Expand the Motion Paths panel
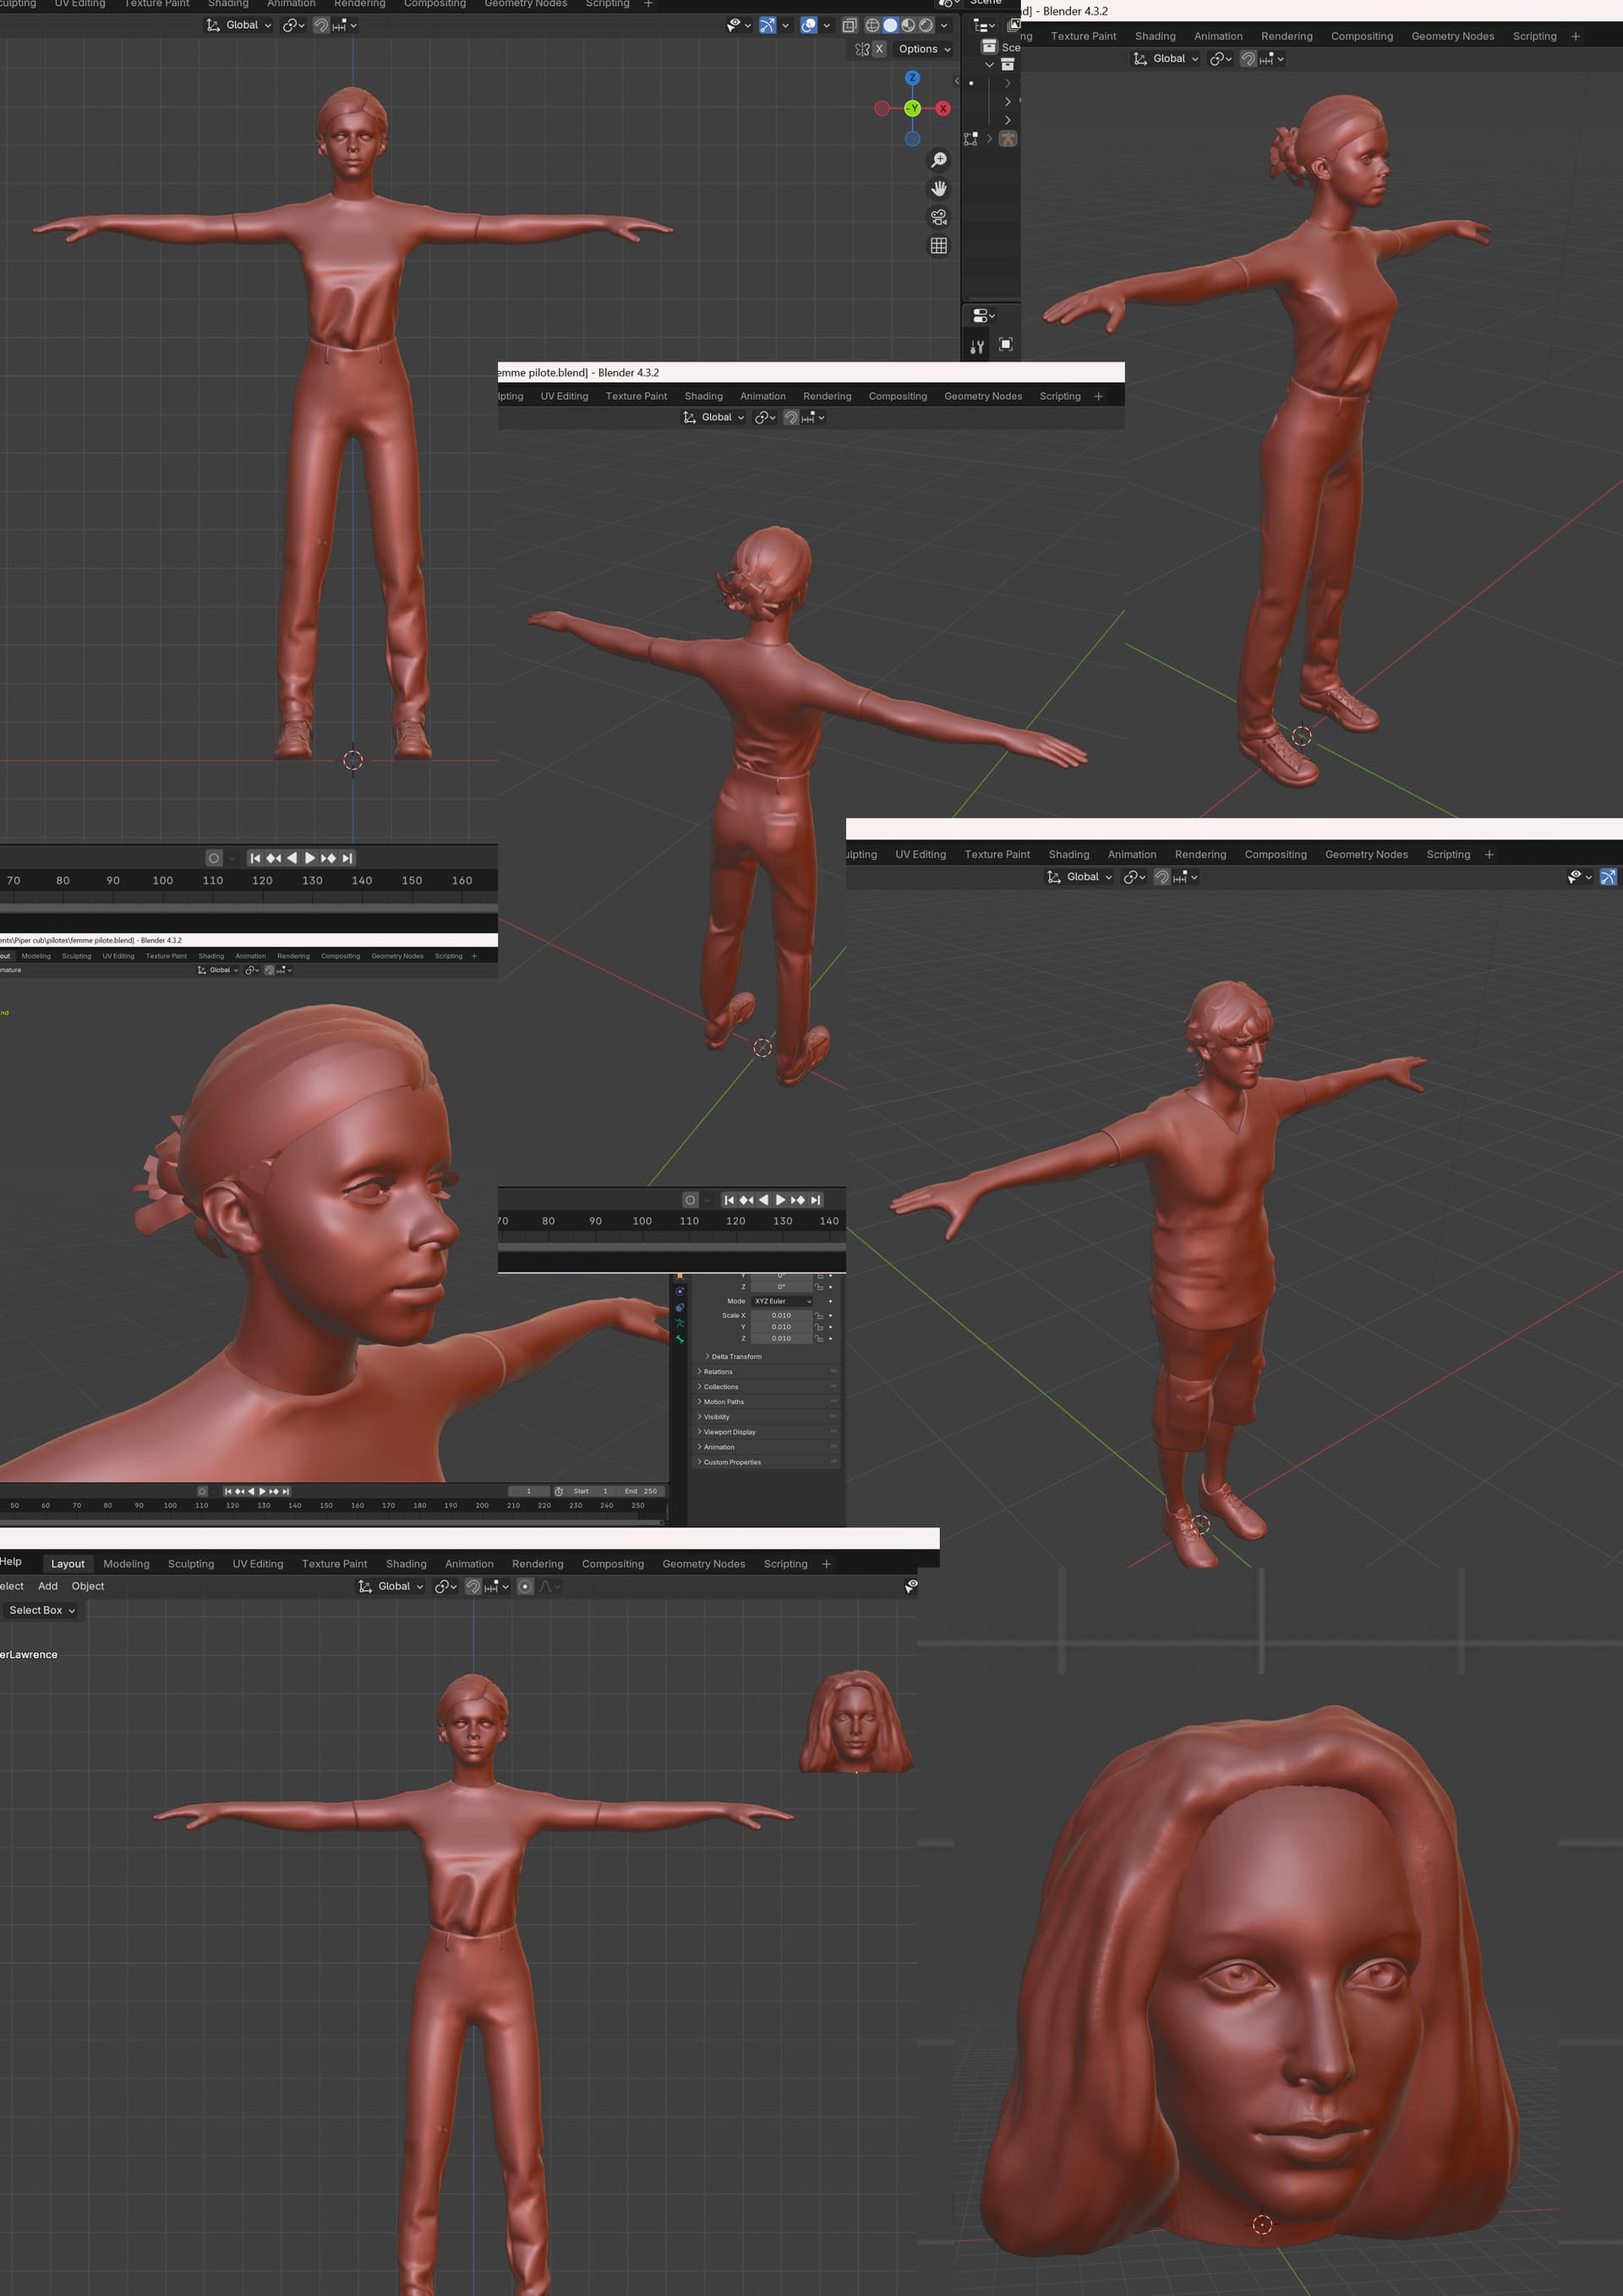The image size is (1623, 2296). coord(767,1402)
